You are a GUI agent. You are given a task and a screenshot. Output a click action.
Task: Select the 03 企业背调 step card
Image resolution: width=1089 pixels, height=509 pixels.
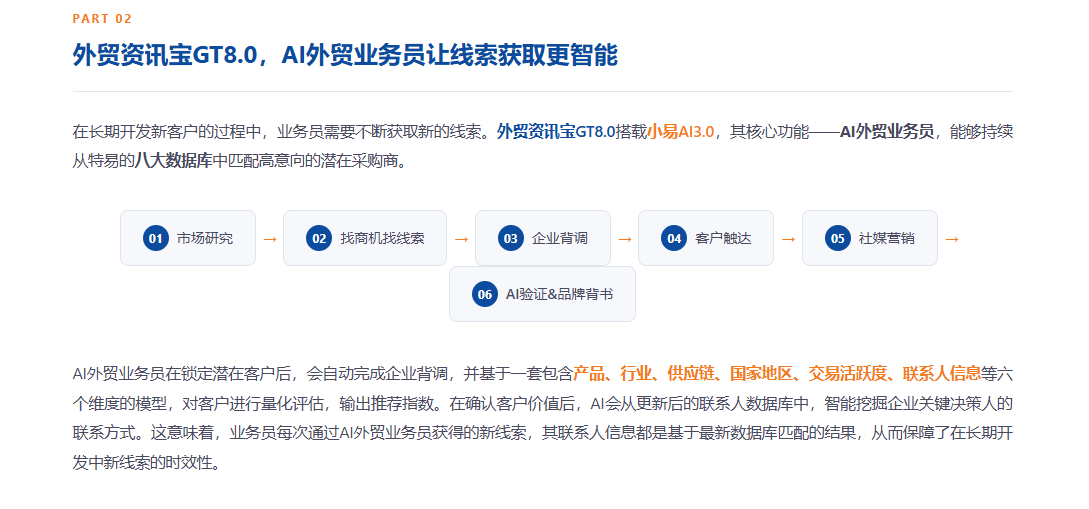point(542,238)
